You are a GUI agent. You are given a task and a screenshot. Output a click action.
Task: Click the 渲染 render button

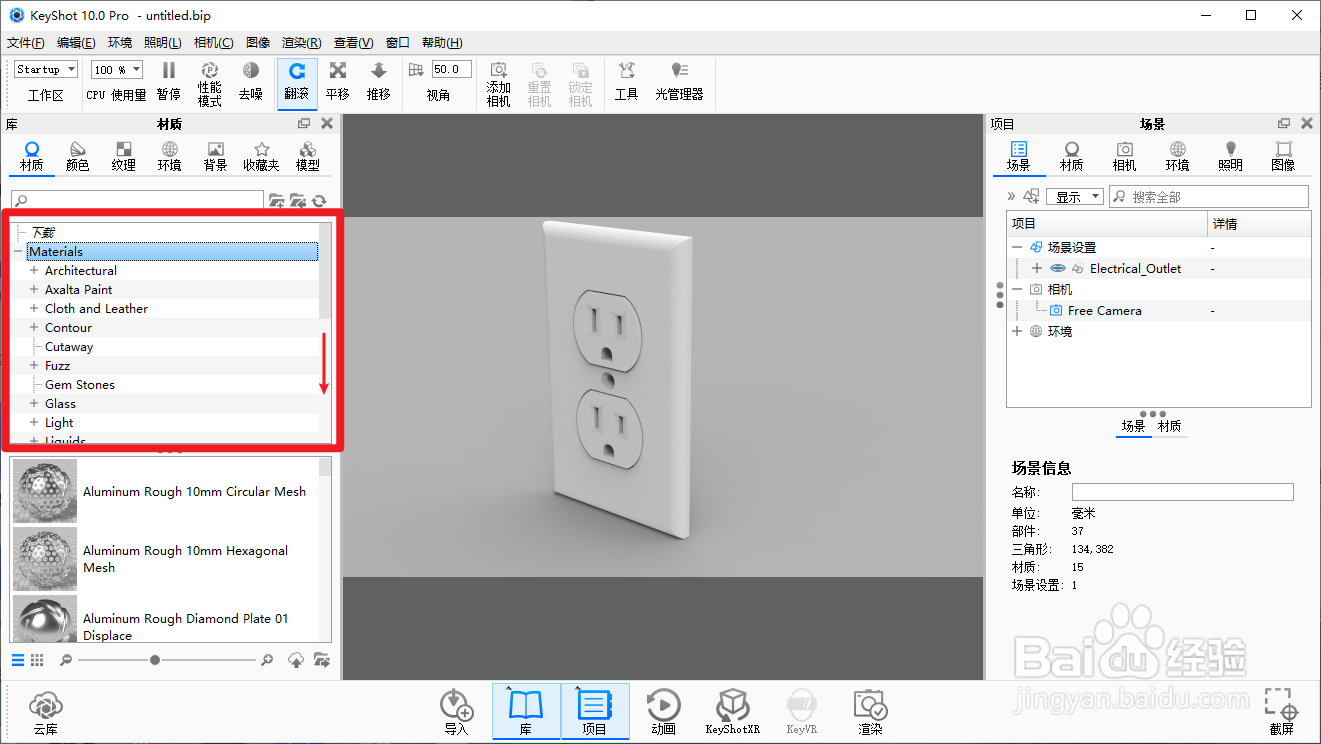coord(870,712)
